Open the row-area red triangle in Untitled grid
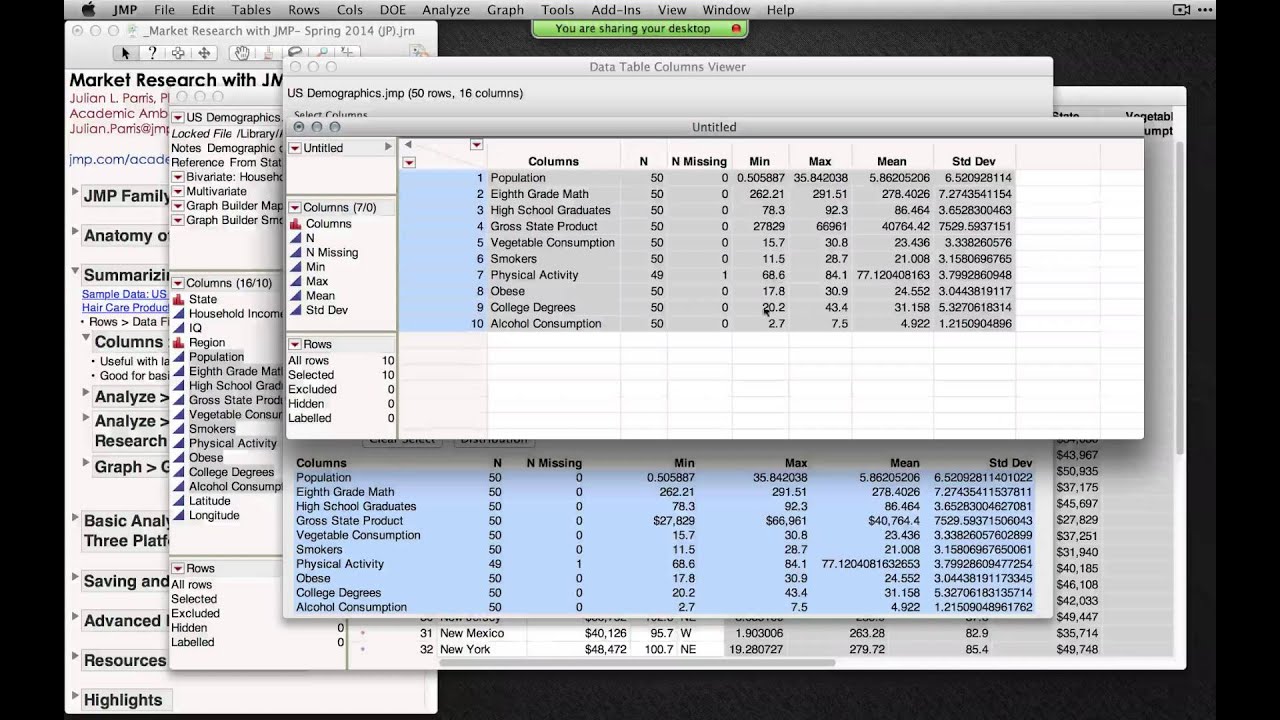 [408, 162]
